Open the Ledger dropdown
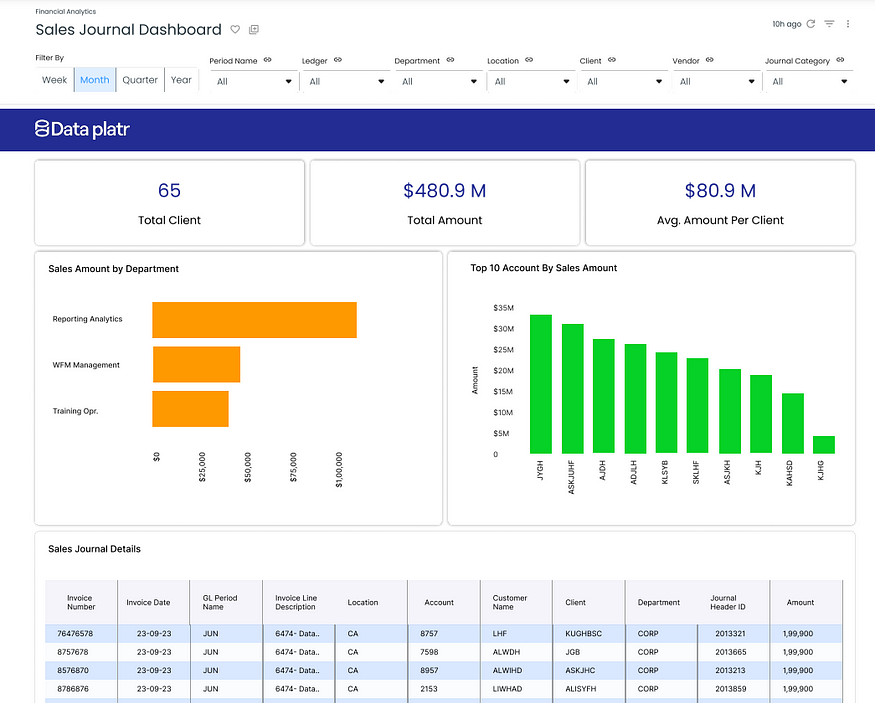875x703 pixels. click(x=347, y=81)
